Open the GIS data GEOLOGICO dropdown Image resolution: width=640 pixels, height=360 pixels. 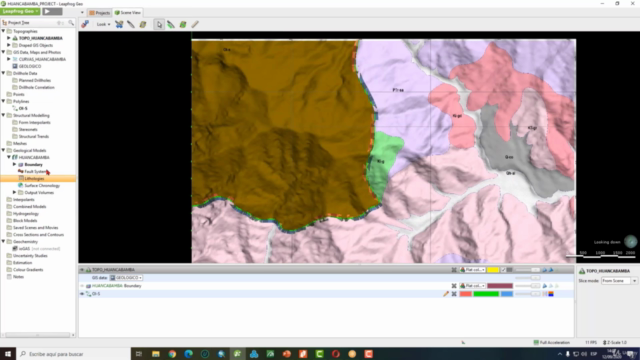[x=126, y=278]
